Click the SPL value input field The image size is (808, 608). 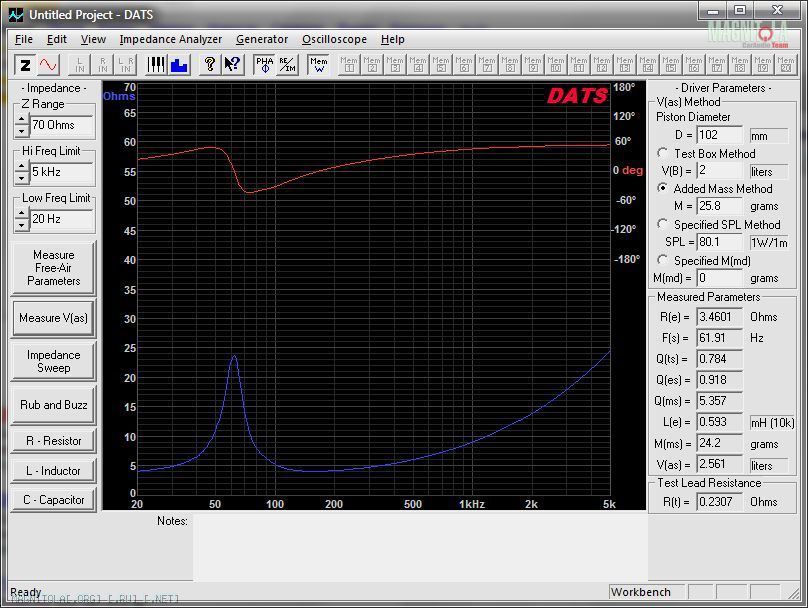pyautogui.click(x=719, y=242)
